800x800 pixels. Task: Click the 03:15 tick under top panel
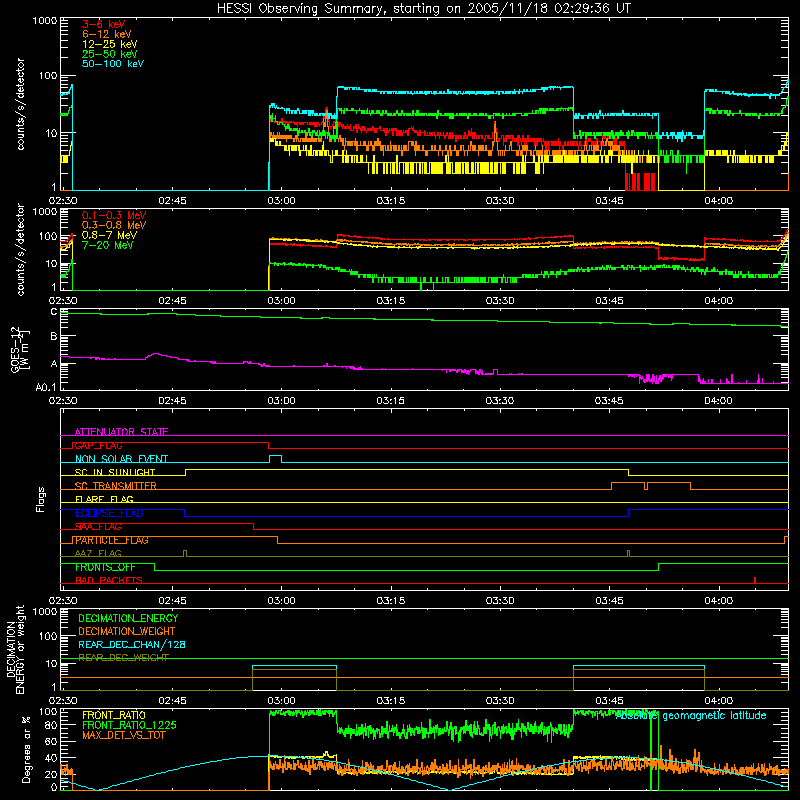390,201
